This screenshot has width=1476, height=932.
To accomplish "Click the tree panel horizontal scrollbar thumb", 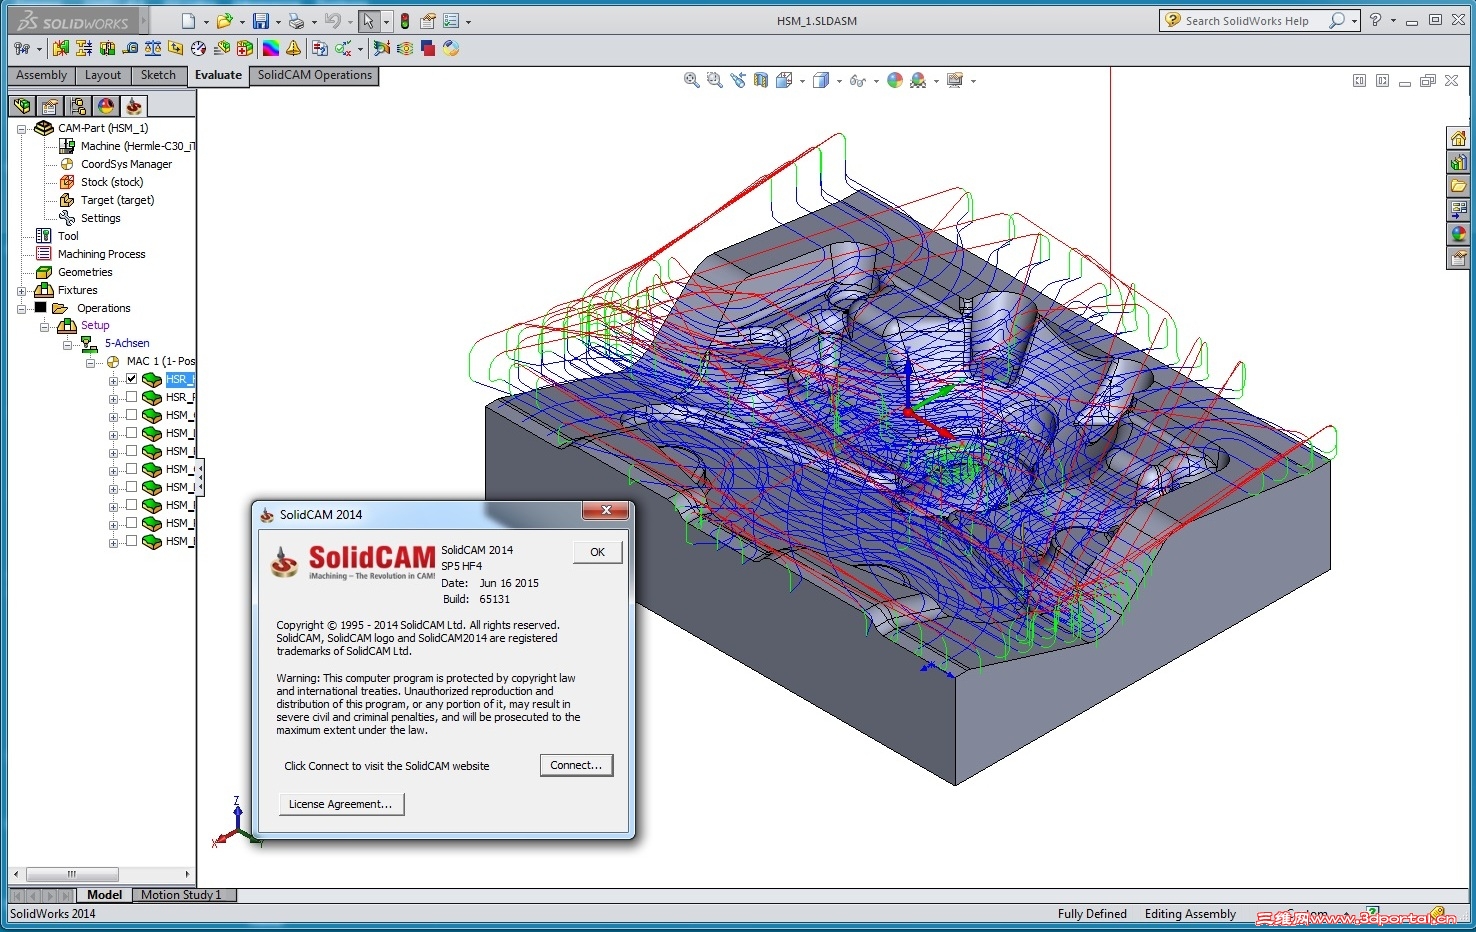I will pos(72,874).
